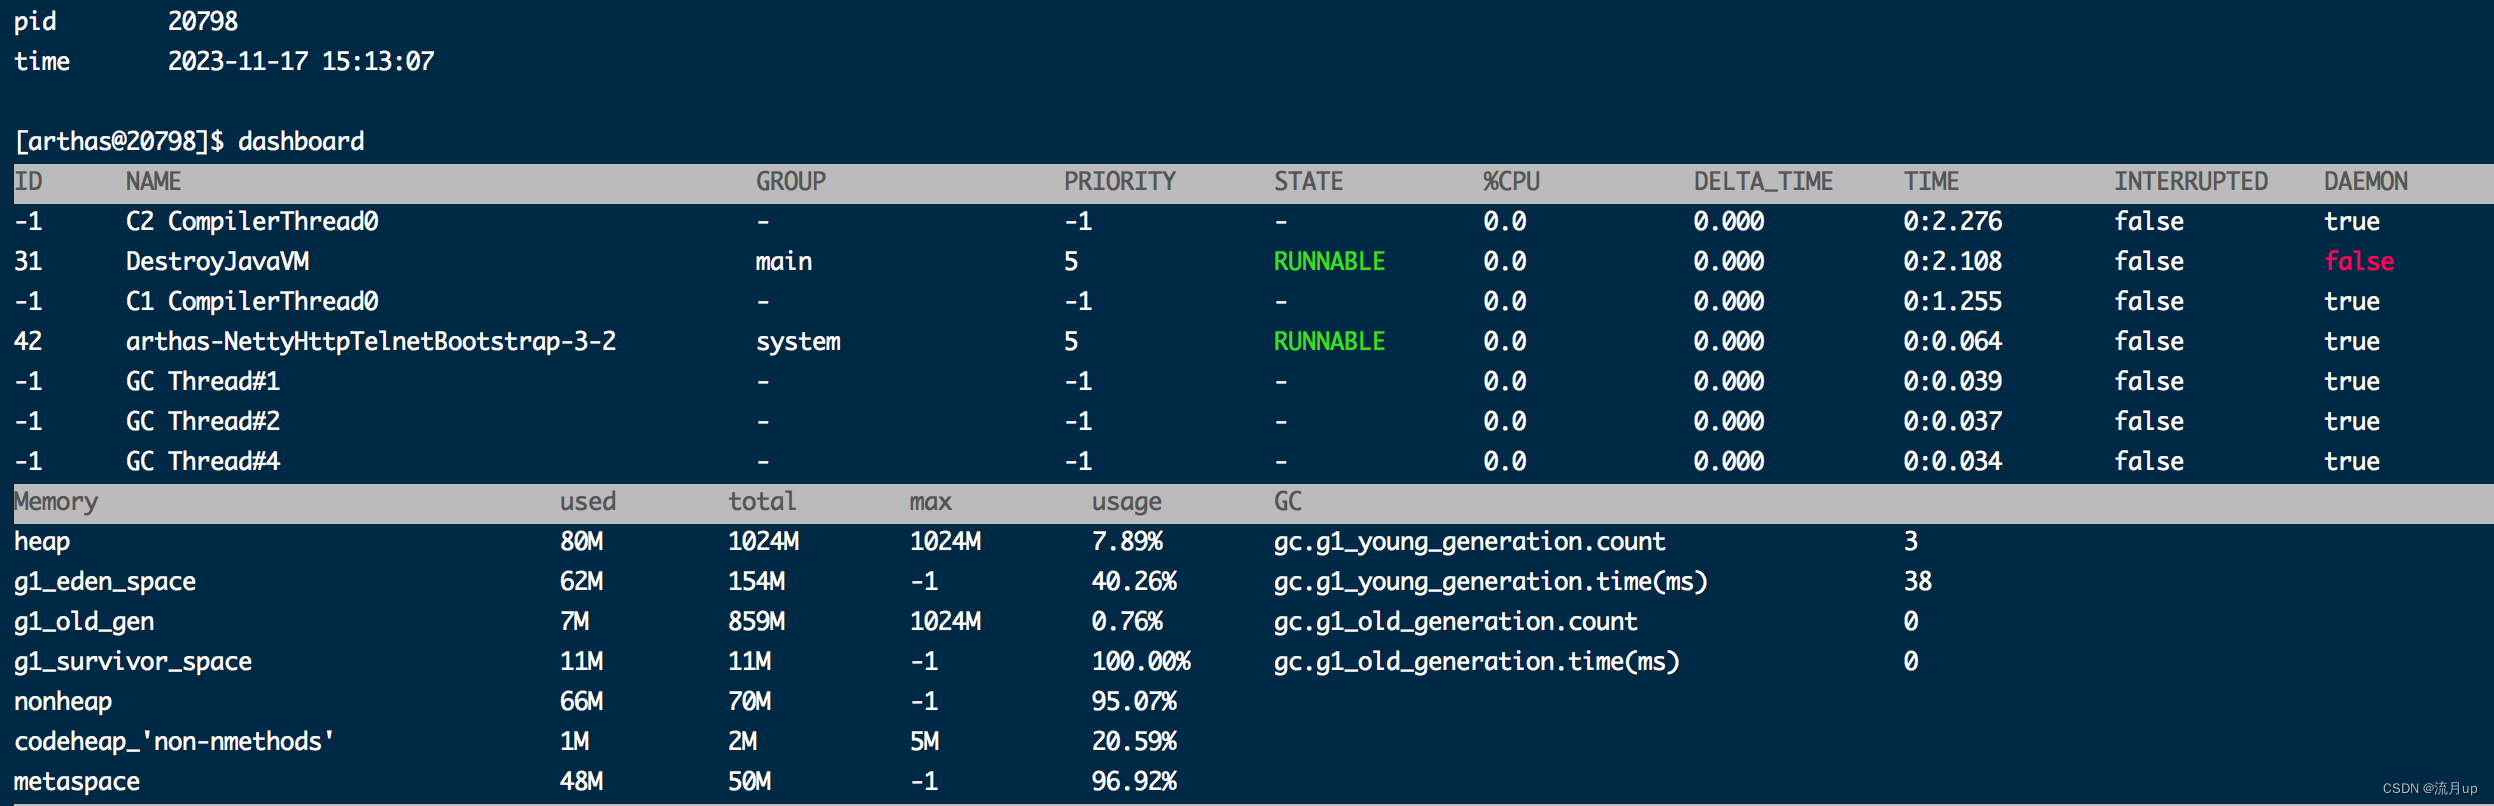The height and width of the screenshot is (806, 2494).
Task: Select the C2 CompilerThread0 thread name
Action: coord(252,221)
